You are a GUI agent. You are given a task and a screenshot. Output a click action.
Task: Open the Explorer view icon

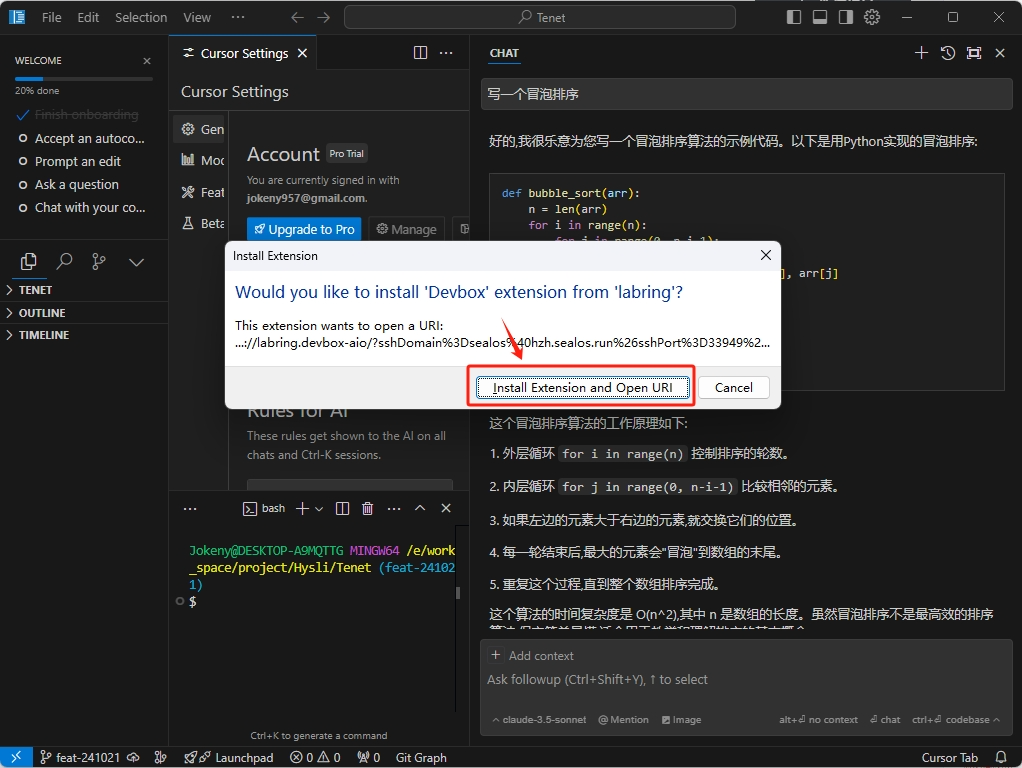(29, 262)
